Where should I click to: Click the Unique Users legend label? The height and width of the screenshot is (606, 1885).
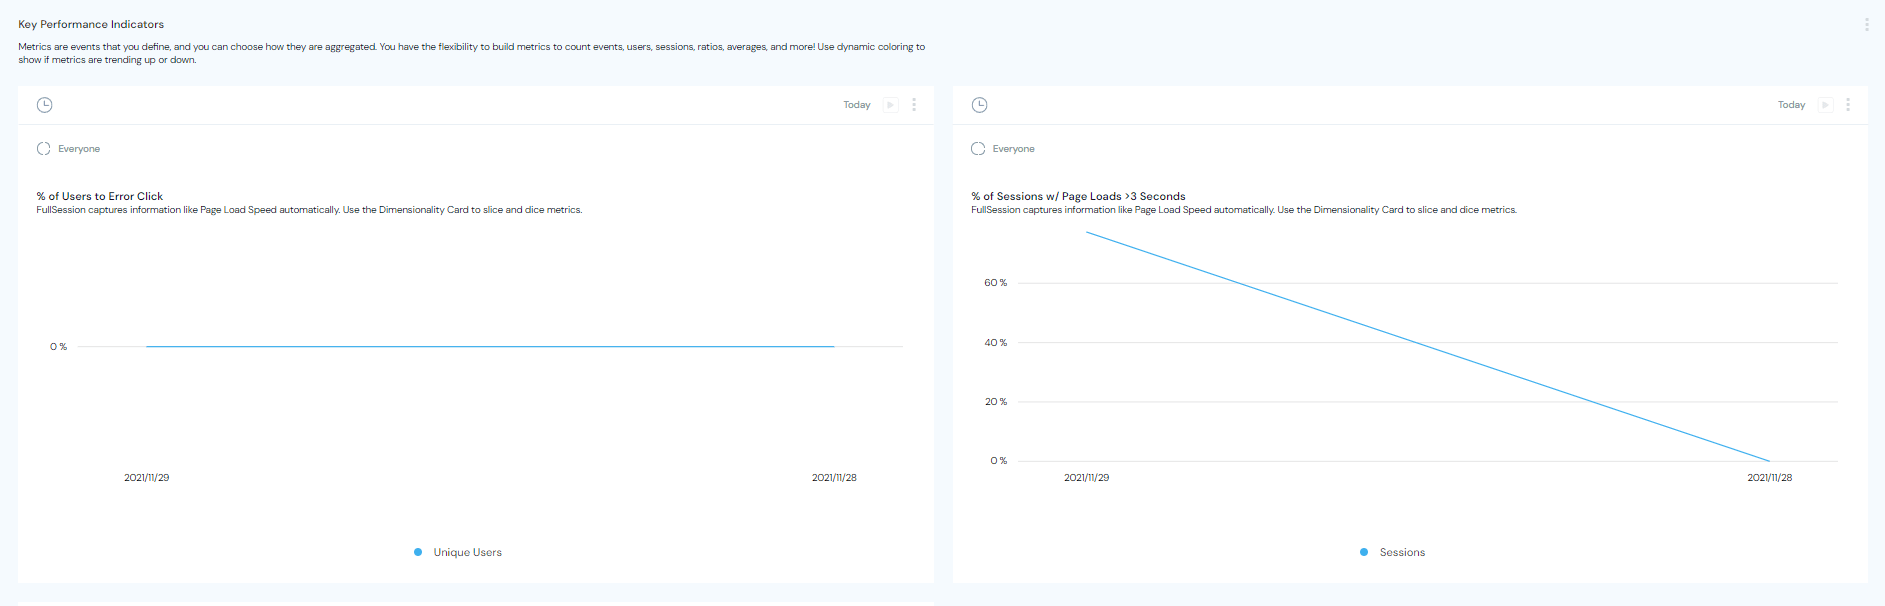[x=468, y=552]
